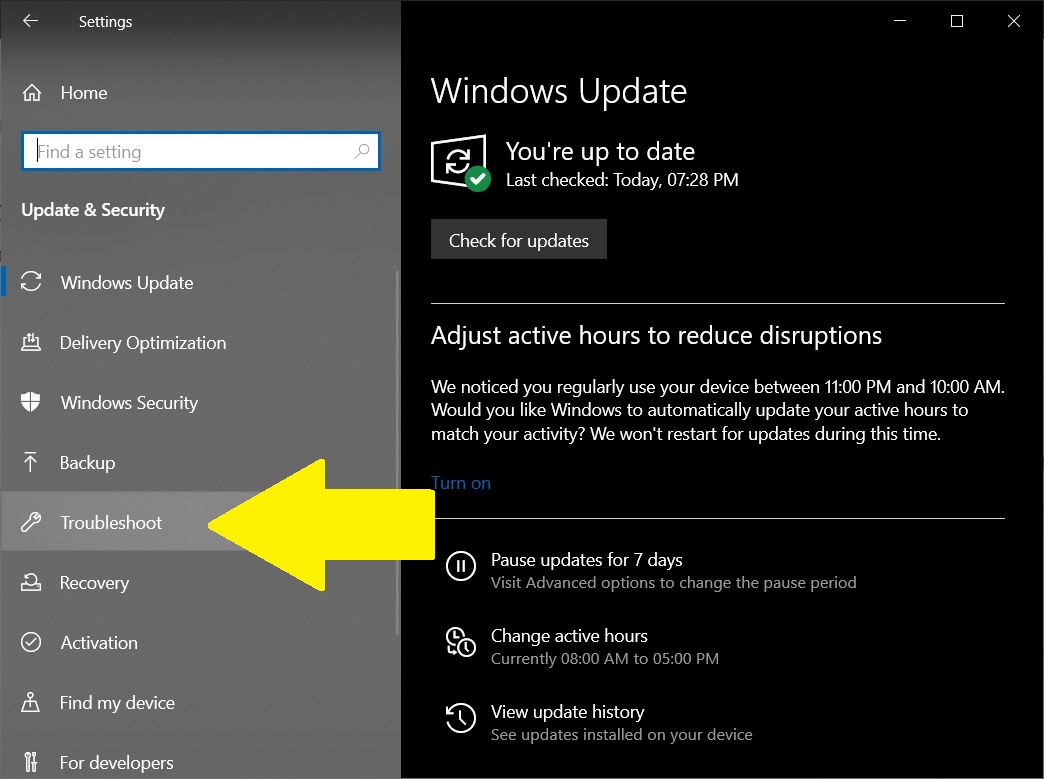The image size is (1044, 779).
Task: Go back with the Settings back arrow
Action: click(x=30, y=21)
